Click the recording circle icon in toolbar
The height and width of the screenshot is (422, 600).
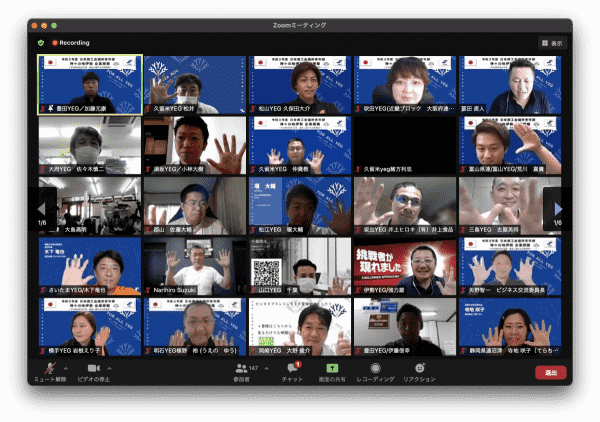[x=375, y=368]
